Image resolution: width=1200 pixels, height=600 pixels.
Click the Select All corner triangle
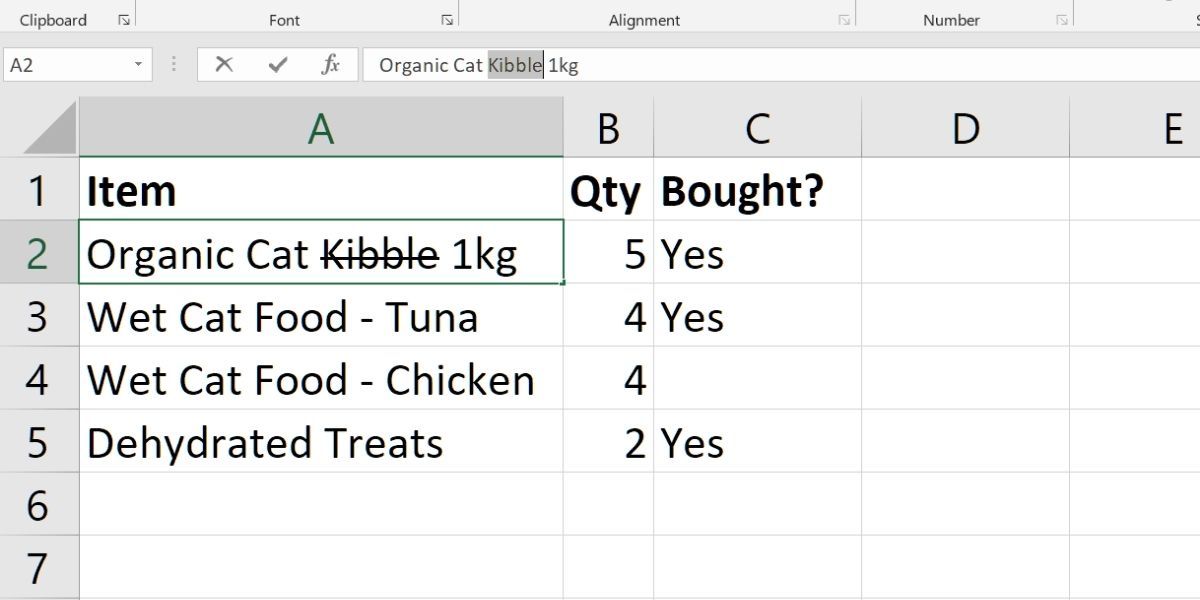coord(50,130)
